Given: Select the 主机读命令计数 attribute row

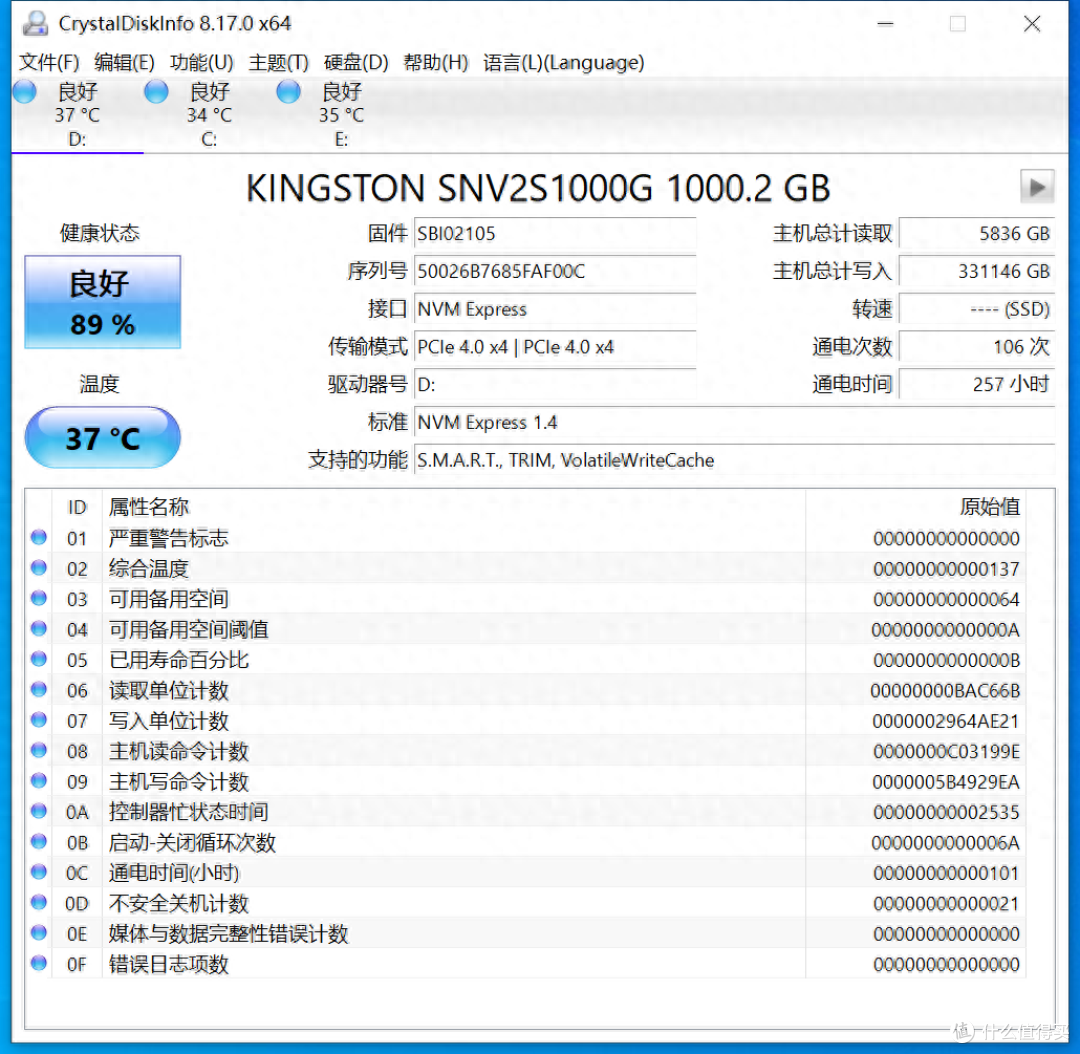Looking at the screenshot, I should tap(526, 751).
